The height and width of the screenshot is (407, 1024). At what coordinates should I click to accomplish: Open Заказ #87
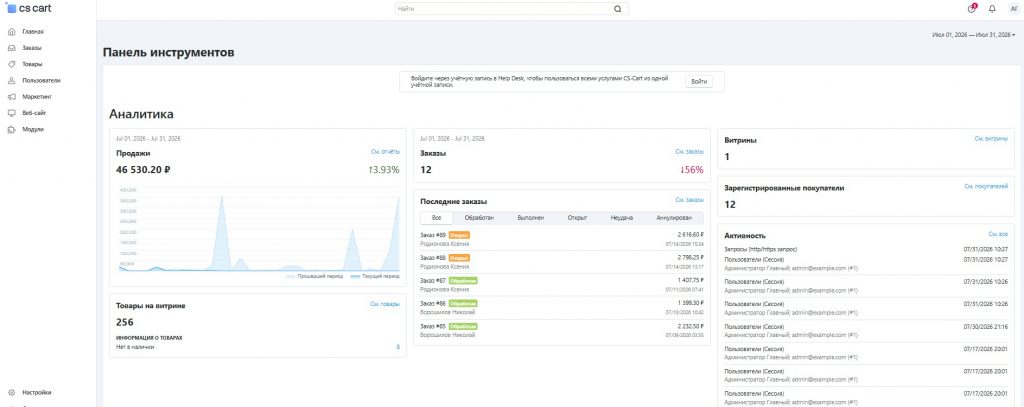click(x=433, y=280)
